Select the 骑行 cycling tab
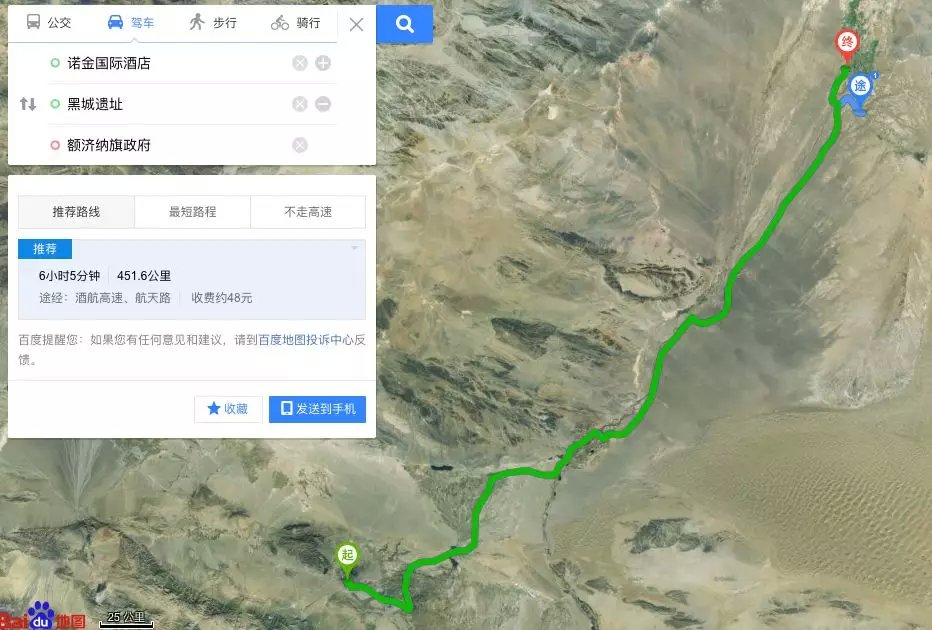 [x=295, y=23]
